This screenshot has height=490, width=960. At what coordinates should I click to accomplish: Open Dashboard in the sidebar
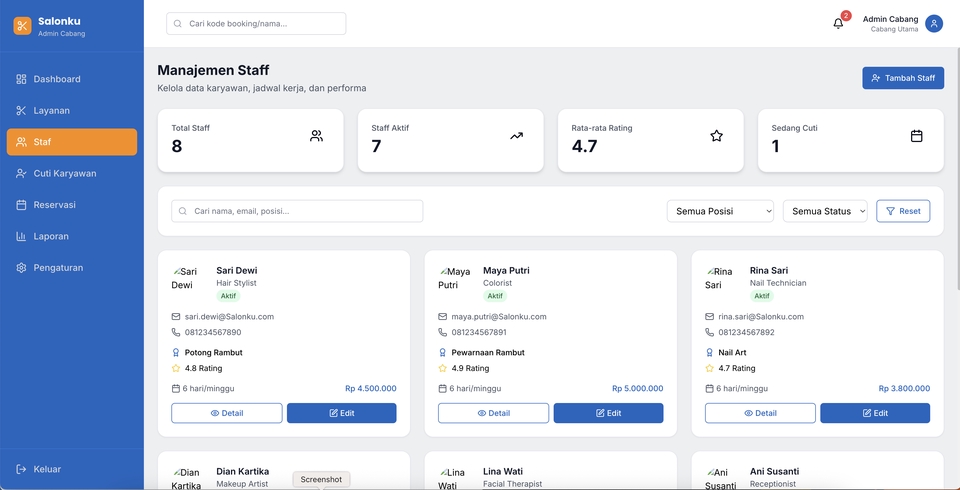pyautogui.click(x=57, y=79)
